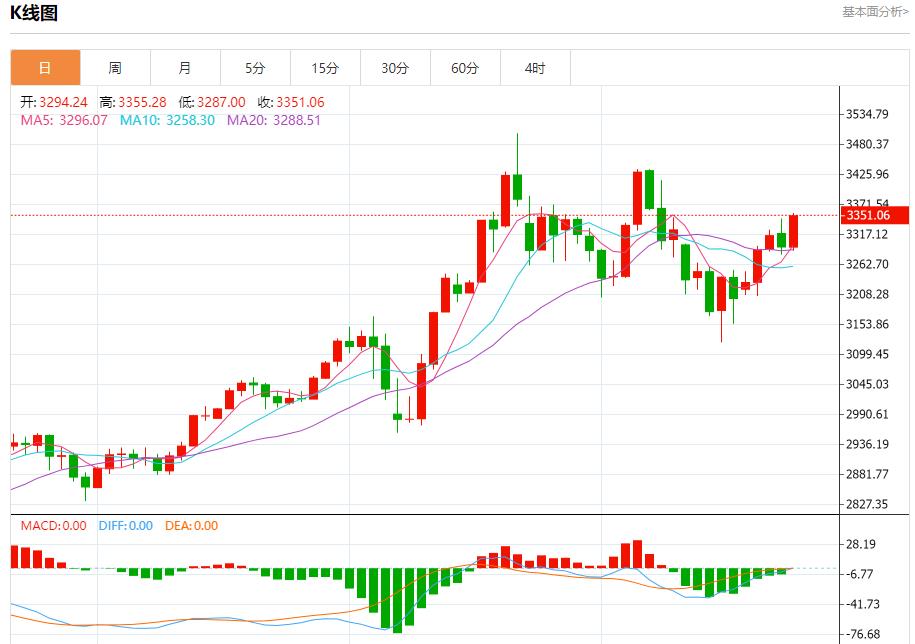Image resolution: width=915 pixels, height=644 pixels.
Task: Click the latest red candlestick on chart
Action: coord(793,232)
